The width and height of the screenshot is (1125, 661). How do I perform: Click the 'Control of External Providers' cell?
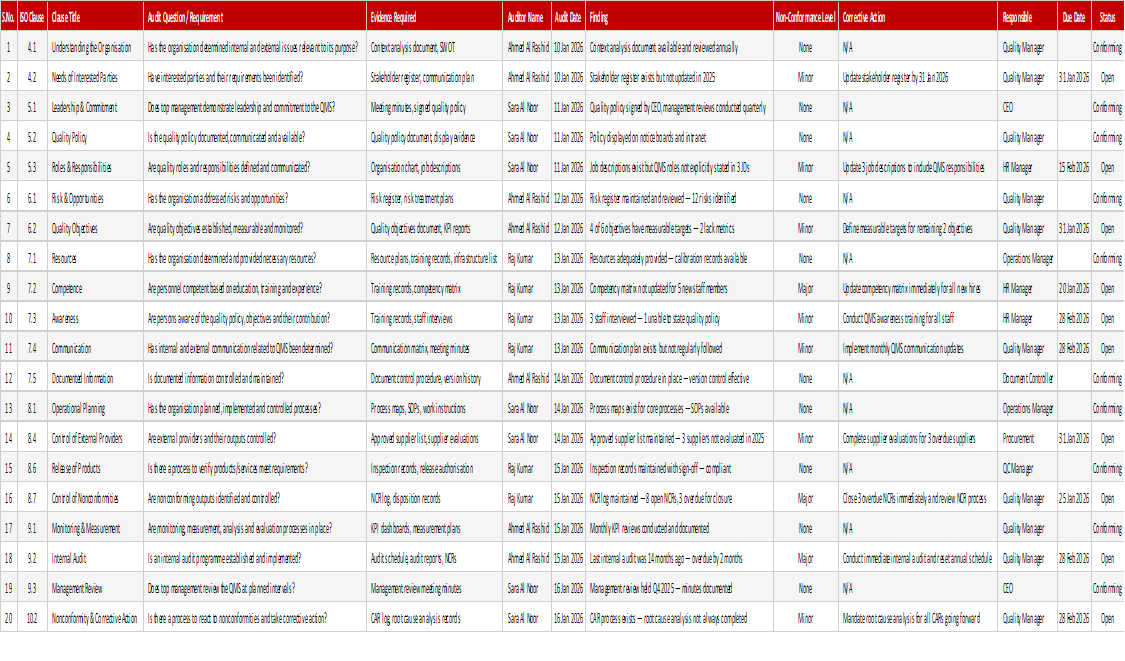point(95,438)
